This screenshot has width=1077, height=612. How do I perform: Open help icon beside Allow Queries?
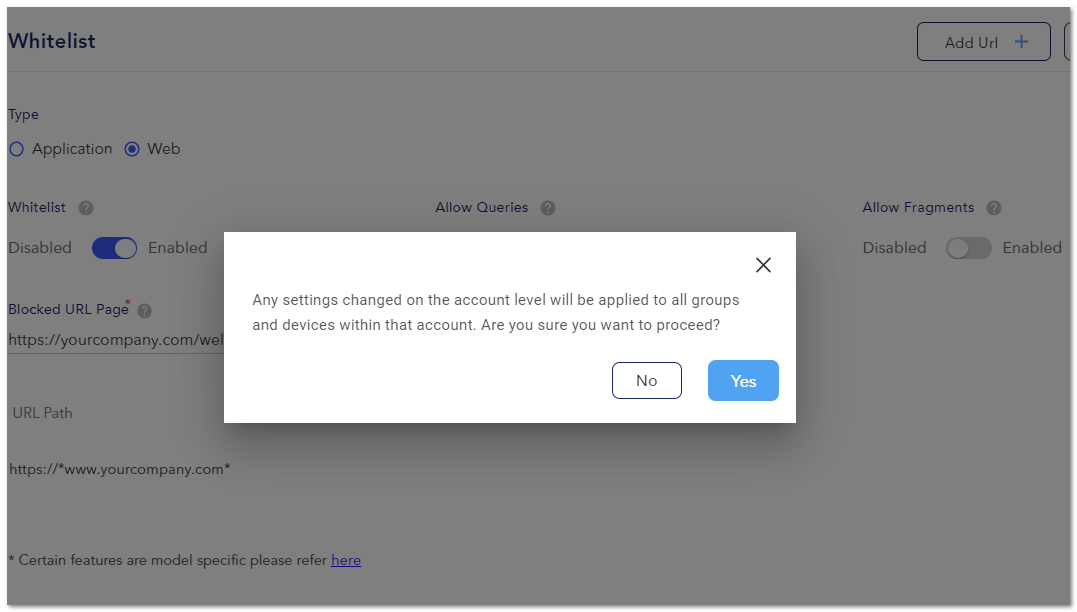point(547,208)
